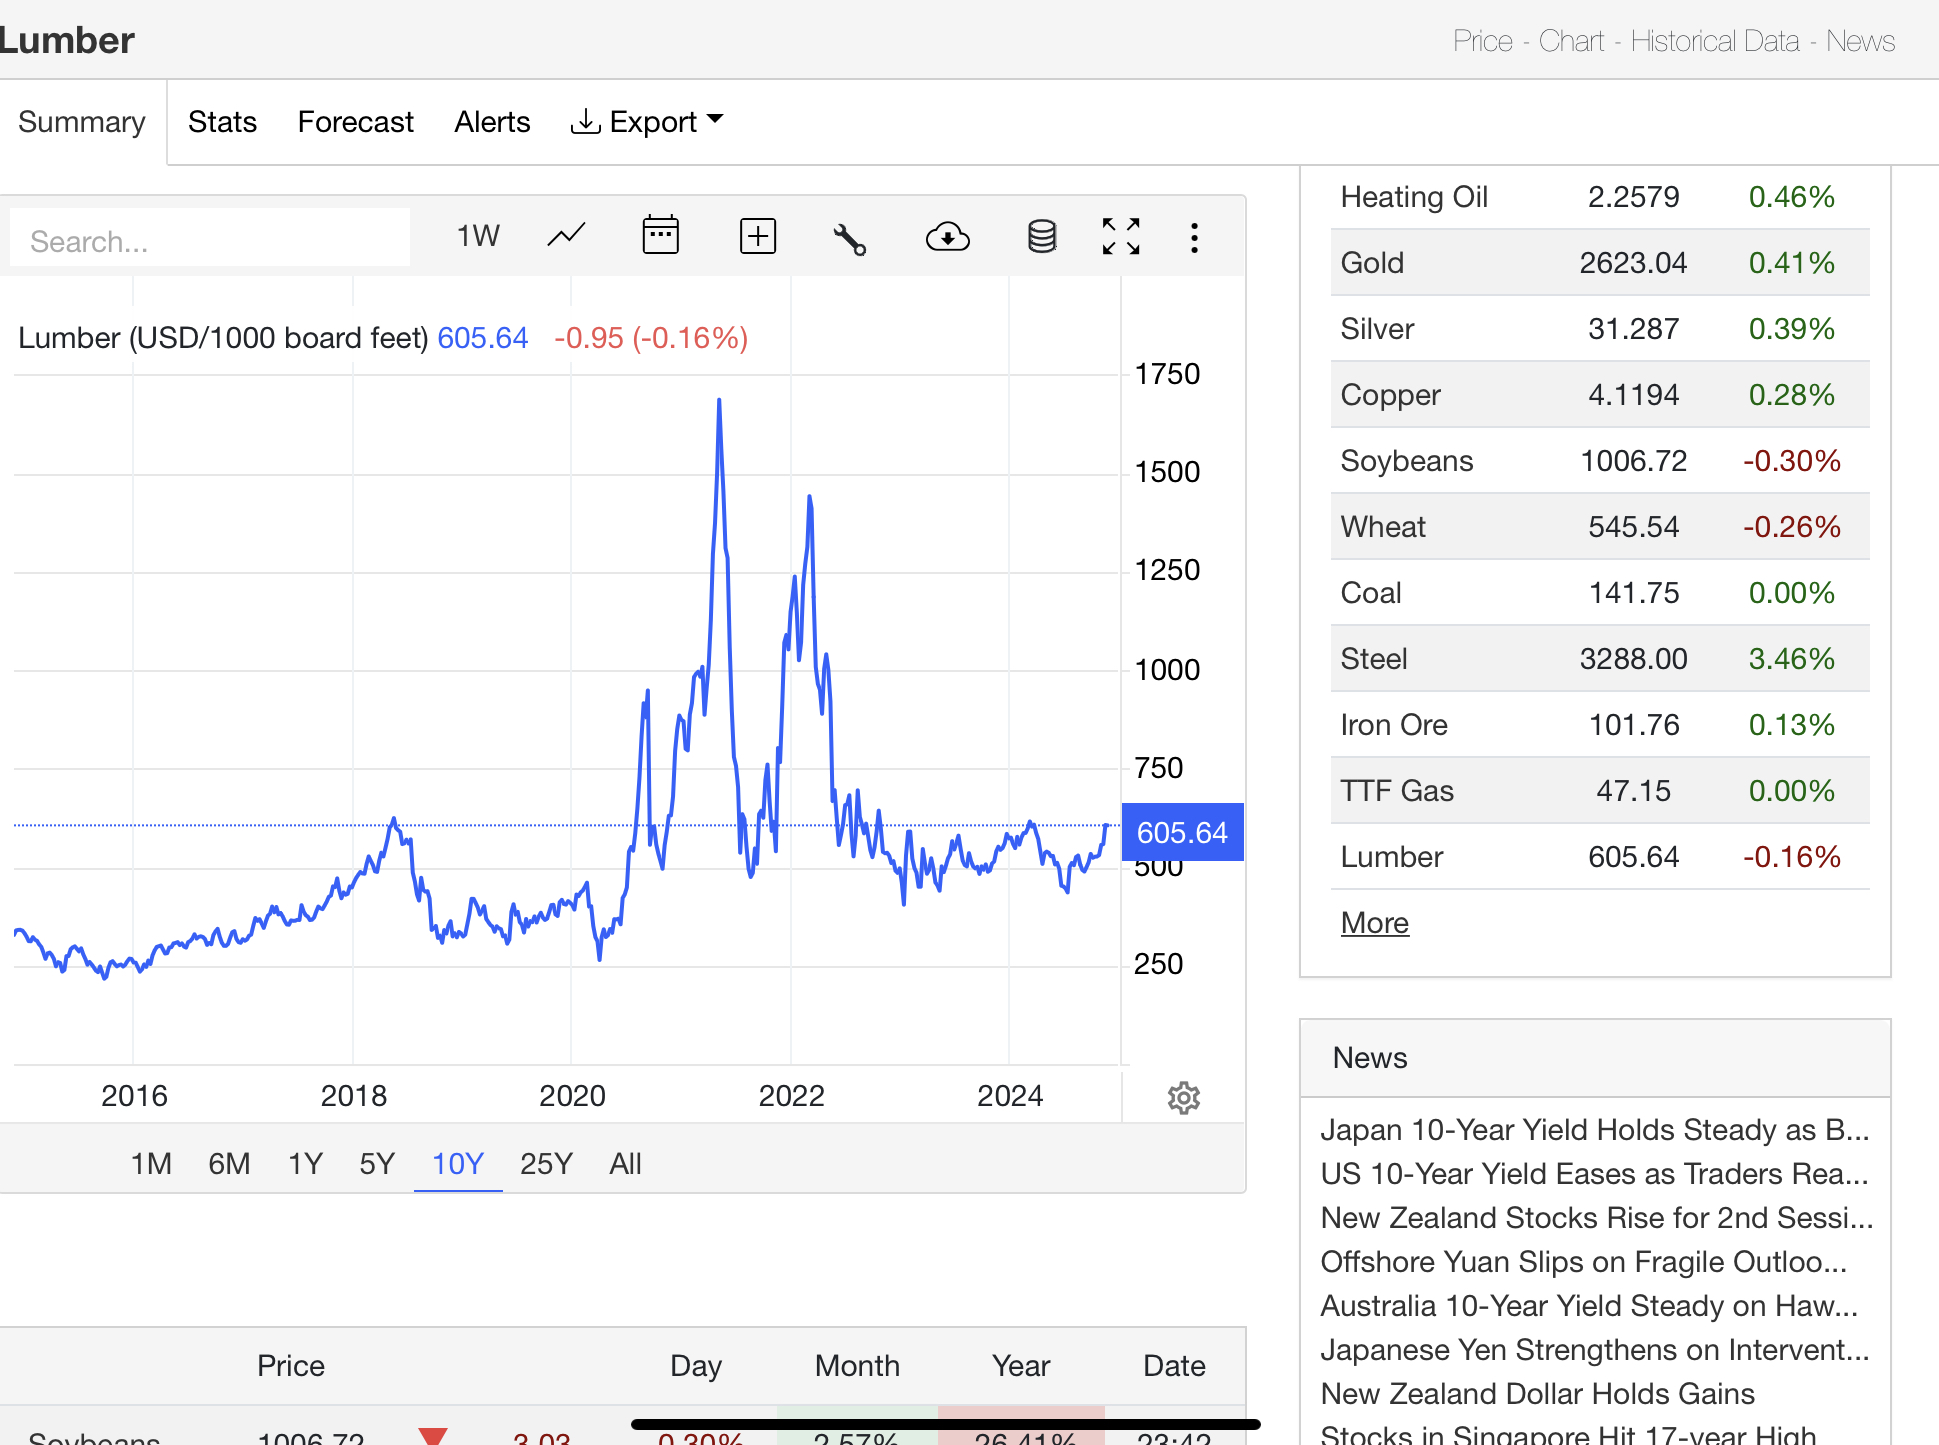The width and height of the screenshot is (1939, 1445).
Task: Click the plus box compare icon
Action: [758, 237]
